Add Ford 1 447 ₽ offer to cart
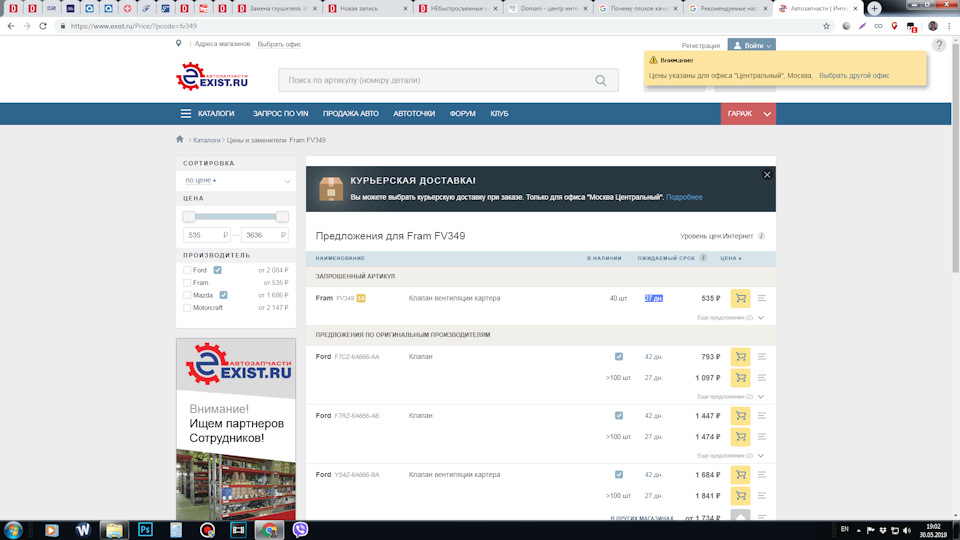The height and width of the screenshot is (540, 960). [x=740, y=416]
